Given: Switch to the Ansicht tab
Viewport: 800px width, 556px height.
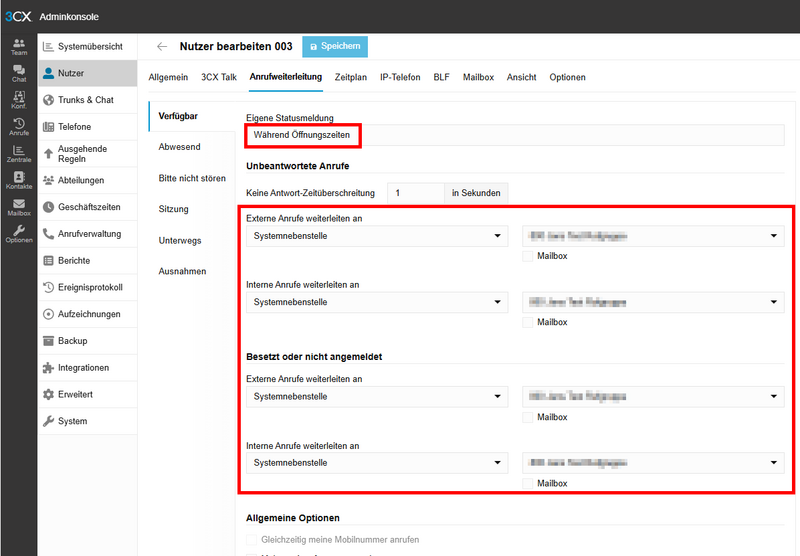Looking at the screenshot, I should point(521,78).
